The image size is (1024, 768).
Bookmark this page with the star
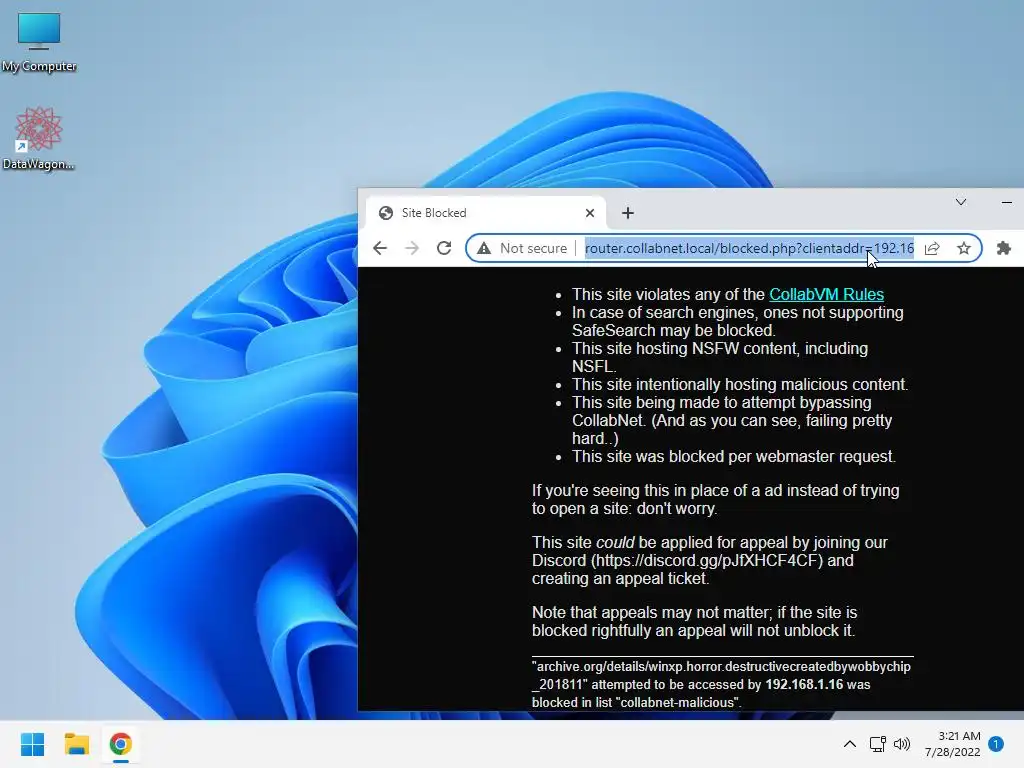click(964, 248)
